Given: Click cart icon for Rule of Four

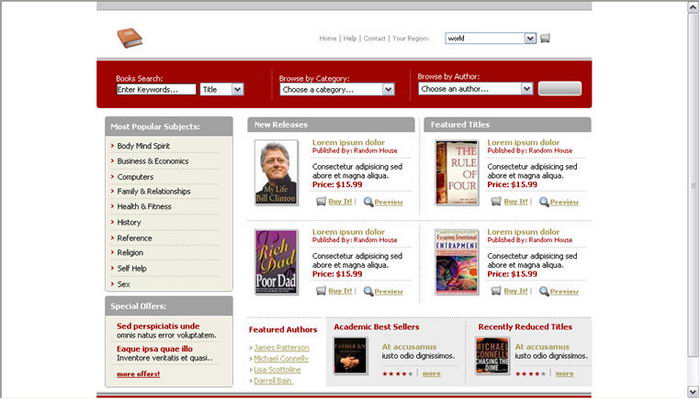Looking at the screenshot, I should [496, 202].
